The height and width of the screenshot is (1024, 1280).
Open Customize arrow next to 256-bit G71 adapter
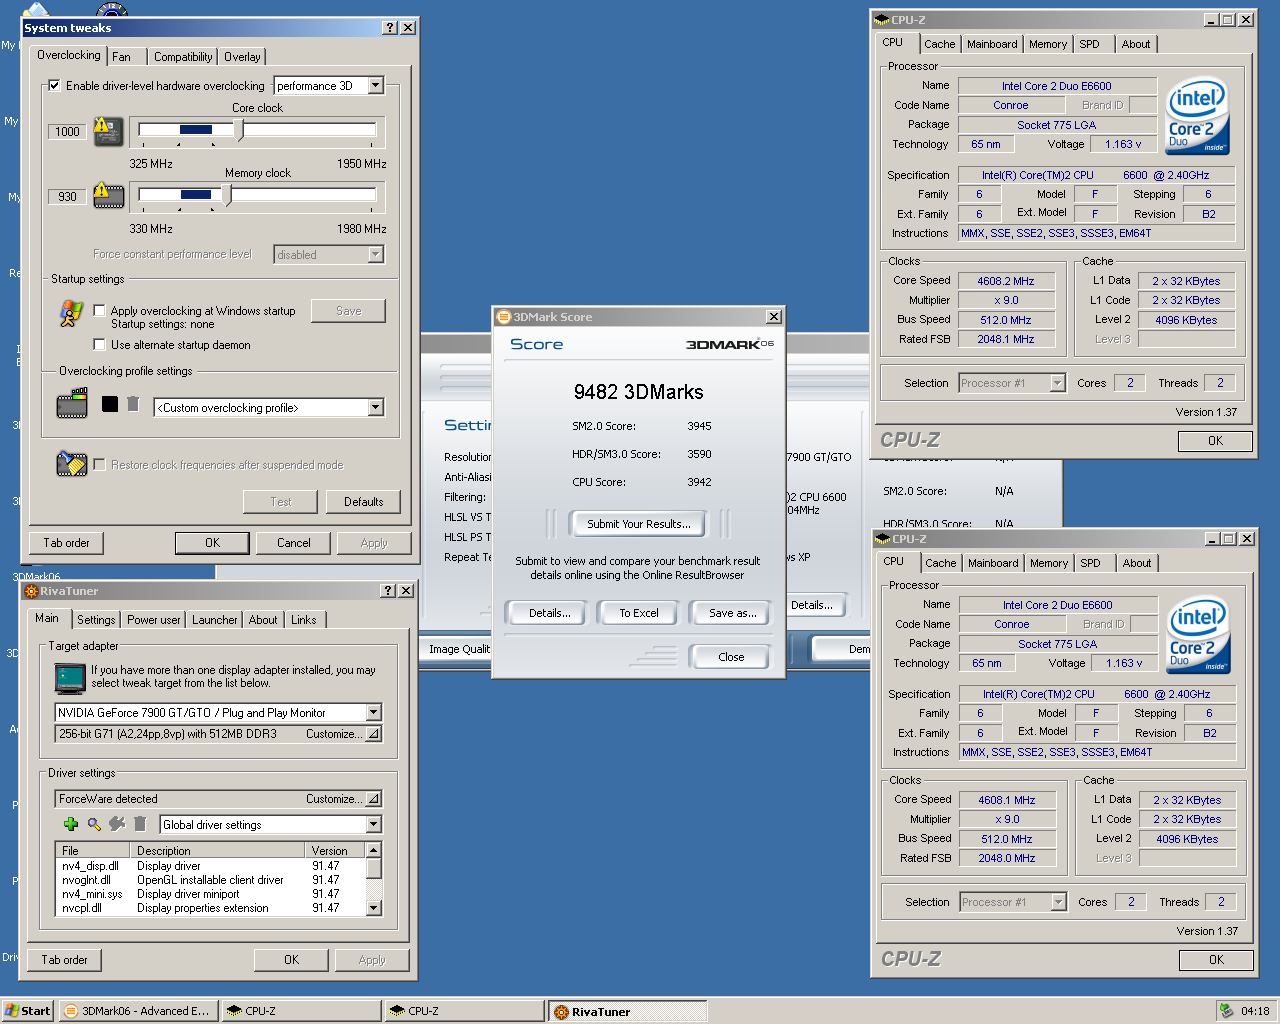(373, 734)
